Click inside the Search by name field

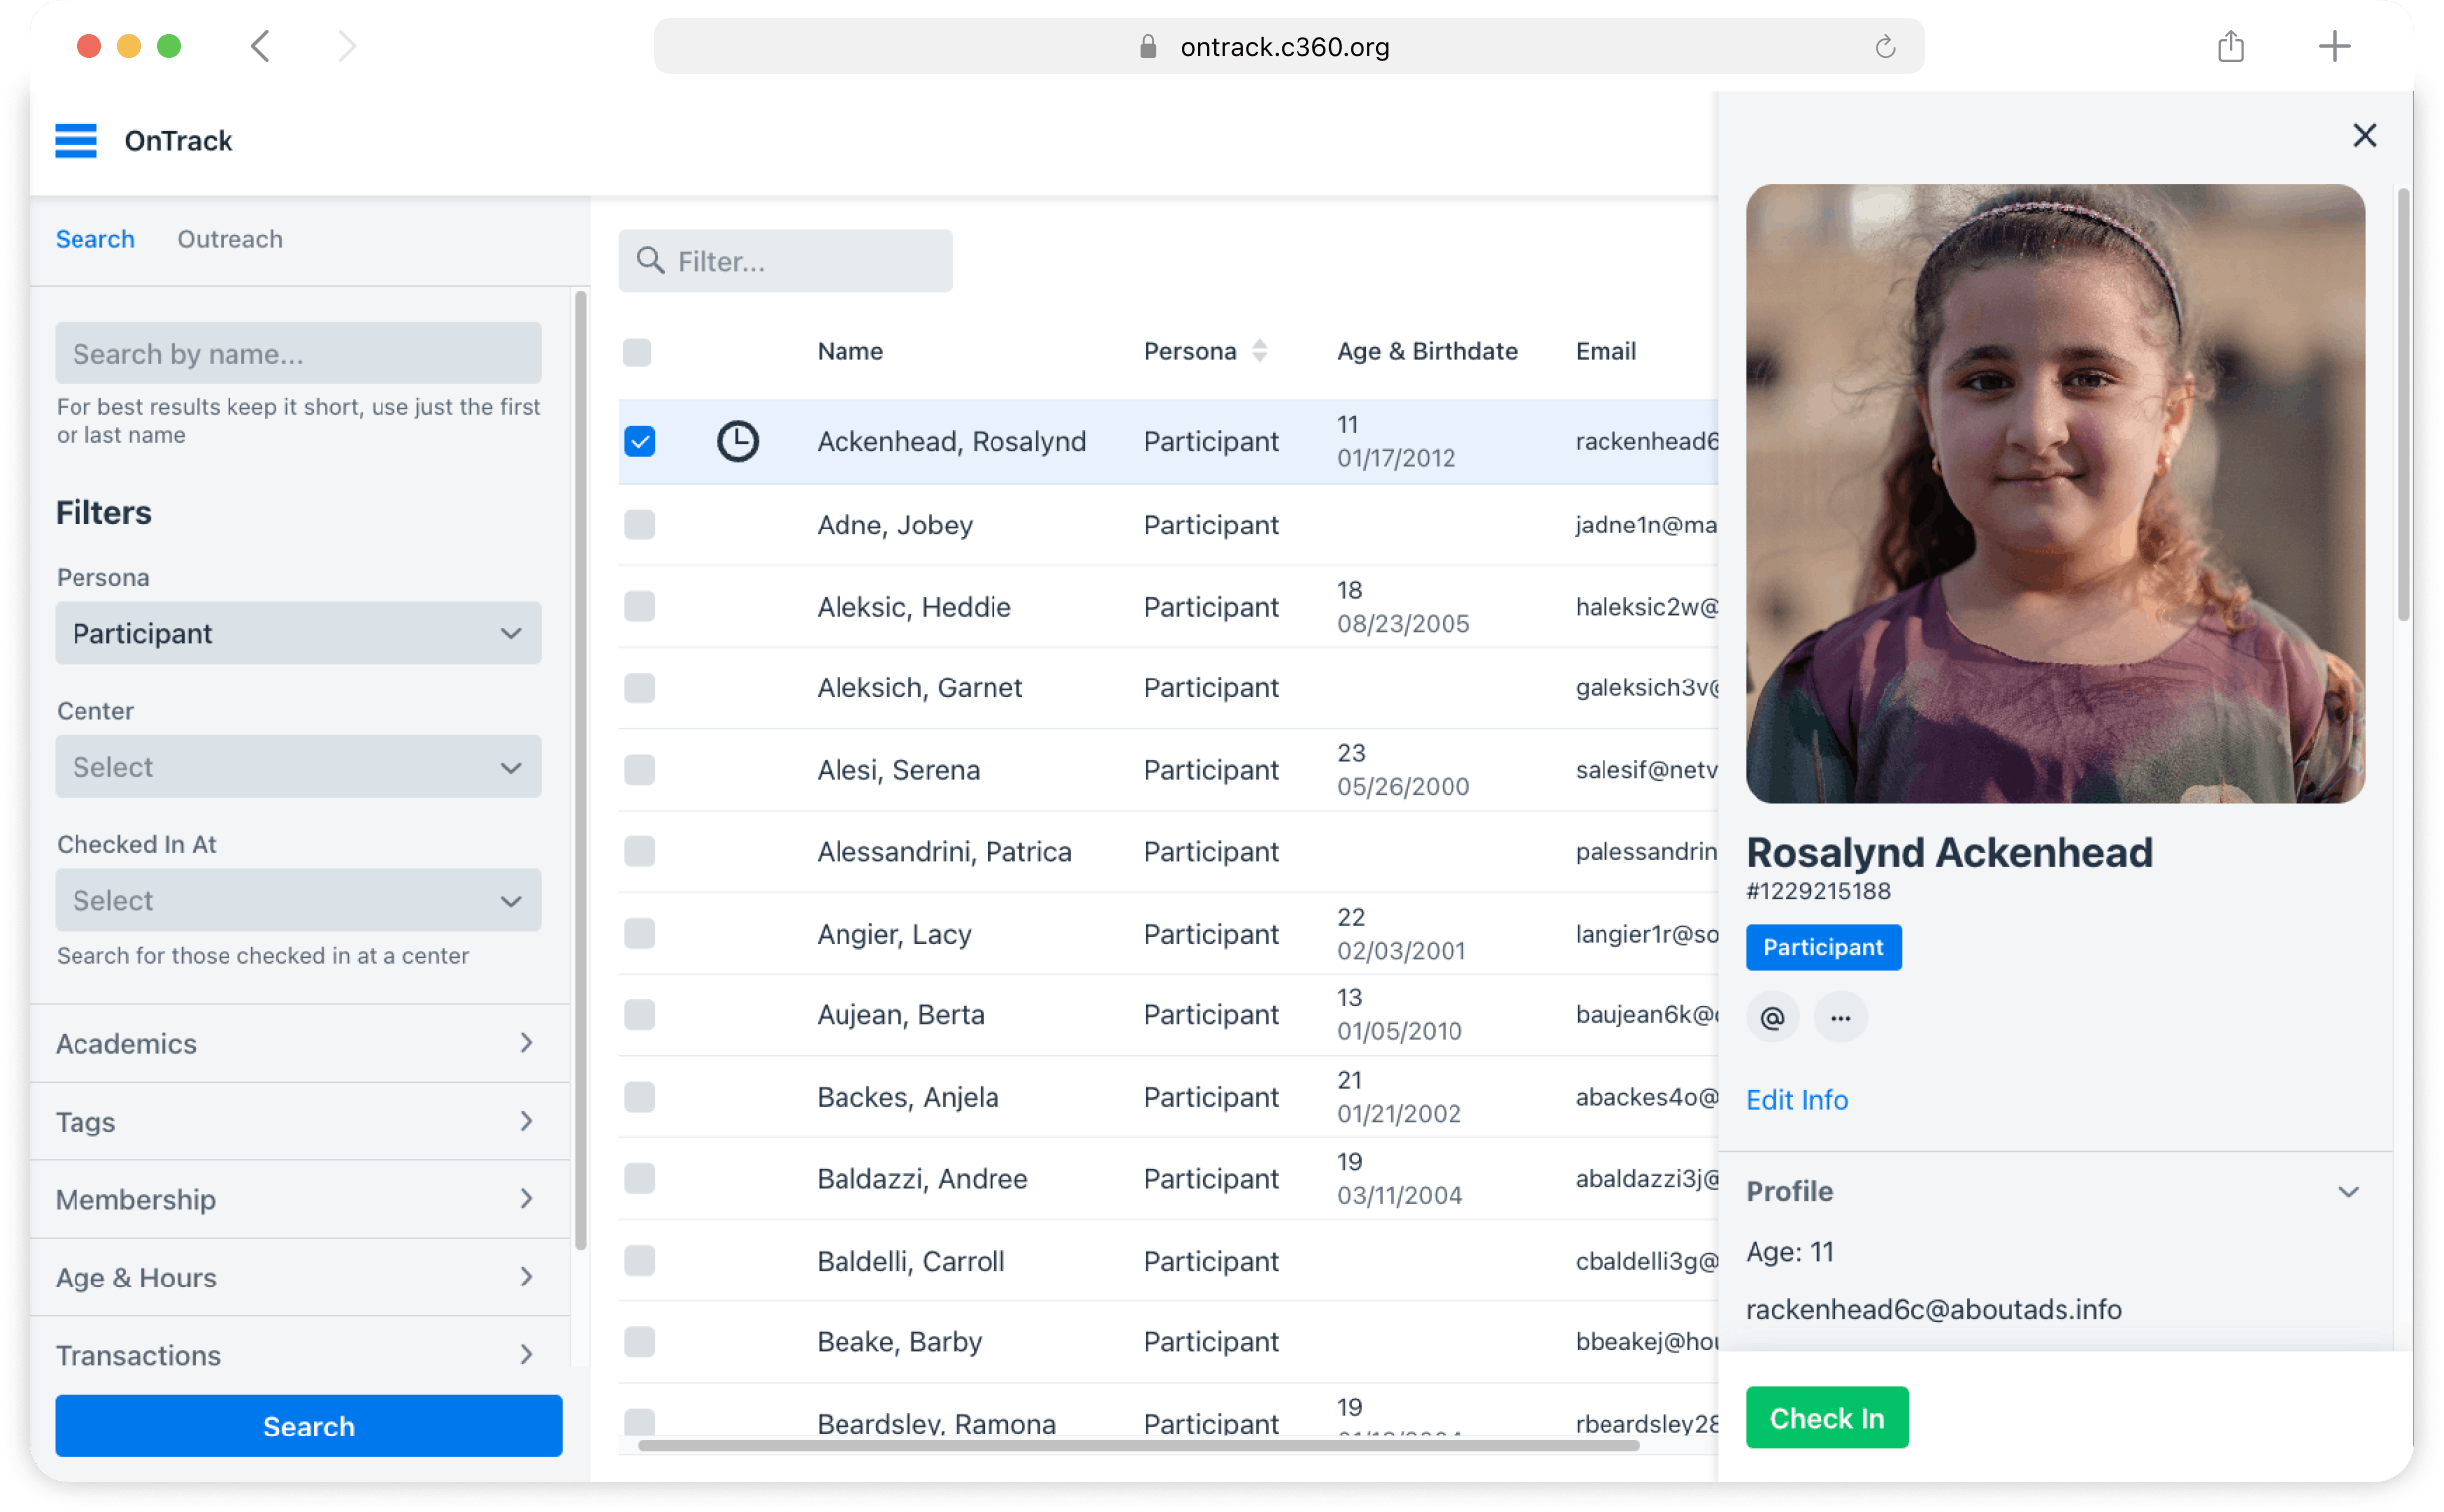(298, 353)
